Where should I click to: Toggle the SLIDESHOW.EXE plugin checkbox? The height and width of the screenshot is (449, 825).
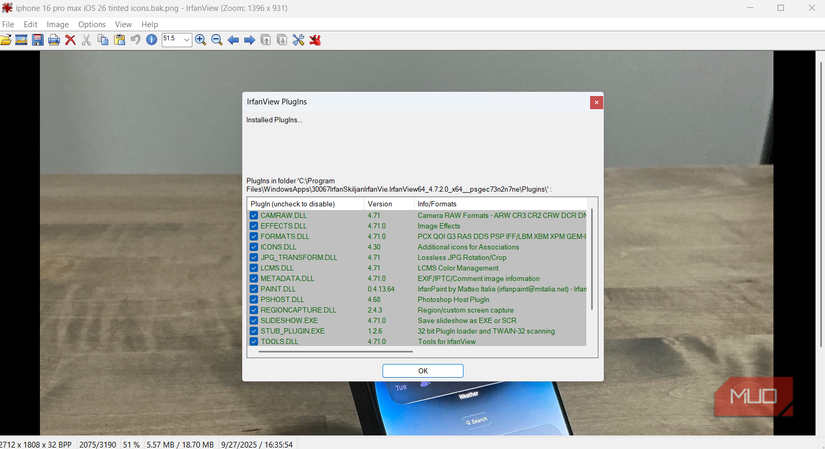[x=254, y=320]
